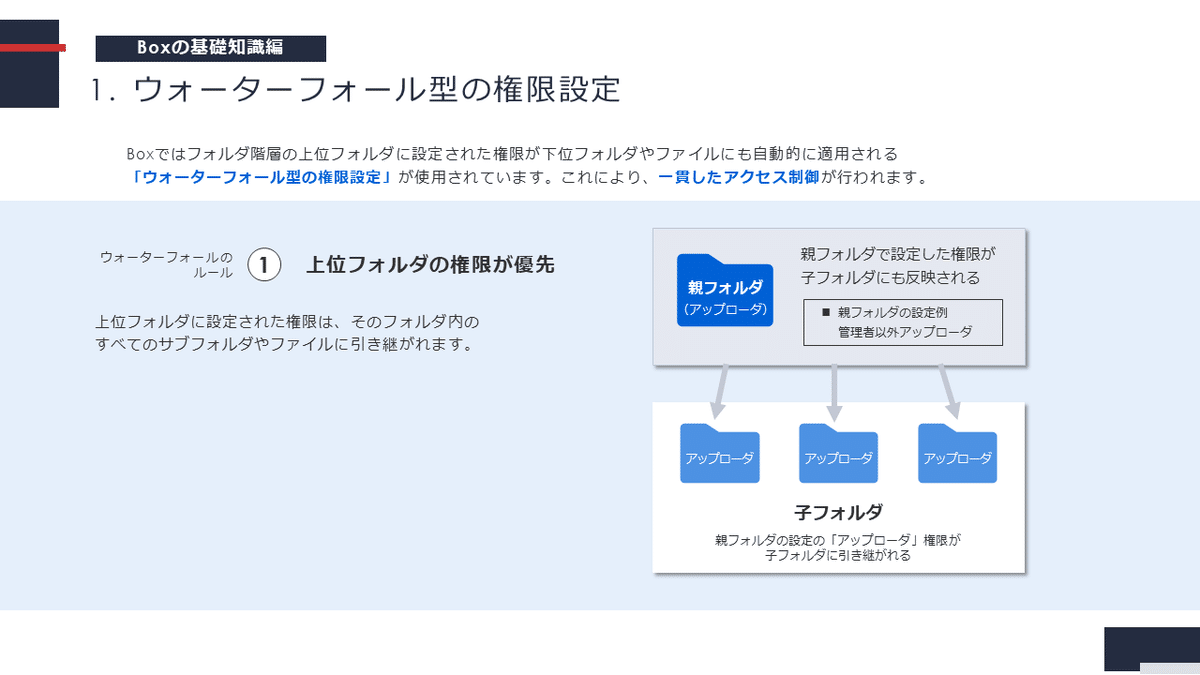Click the boxed 親フォルダの設定例 note
1200x675 pixels.
click(x=903, y=322)
